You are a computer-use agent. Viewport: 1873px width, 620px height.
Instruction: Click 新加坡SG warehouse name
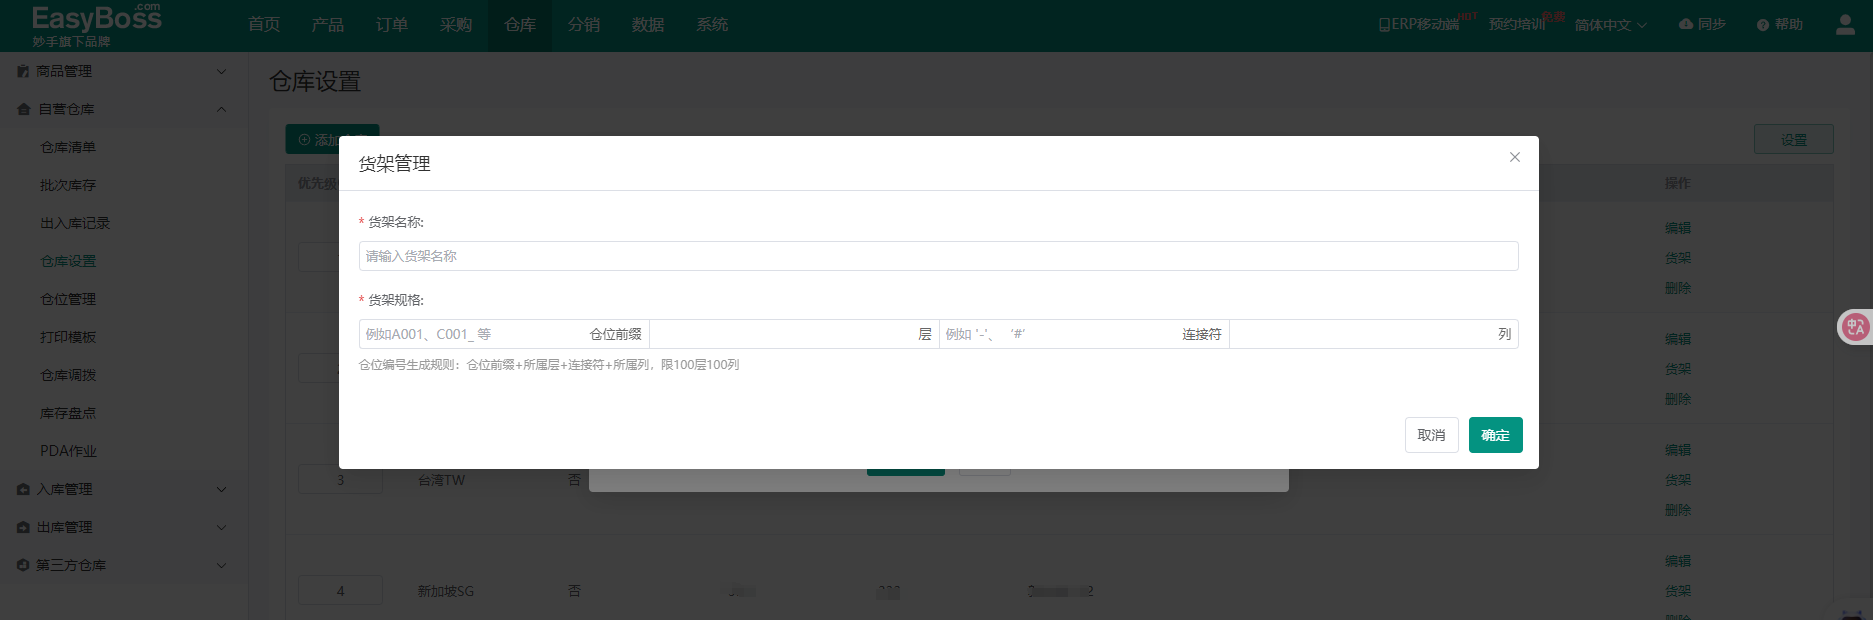tap(446, 591)
